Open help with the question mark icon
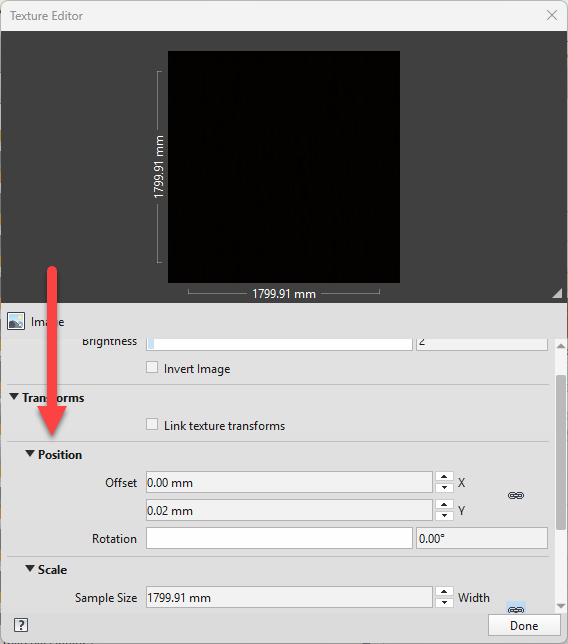Viewport: 568px width, 644px height. coord(21,625)
